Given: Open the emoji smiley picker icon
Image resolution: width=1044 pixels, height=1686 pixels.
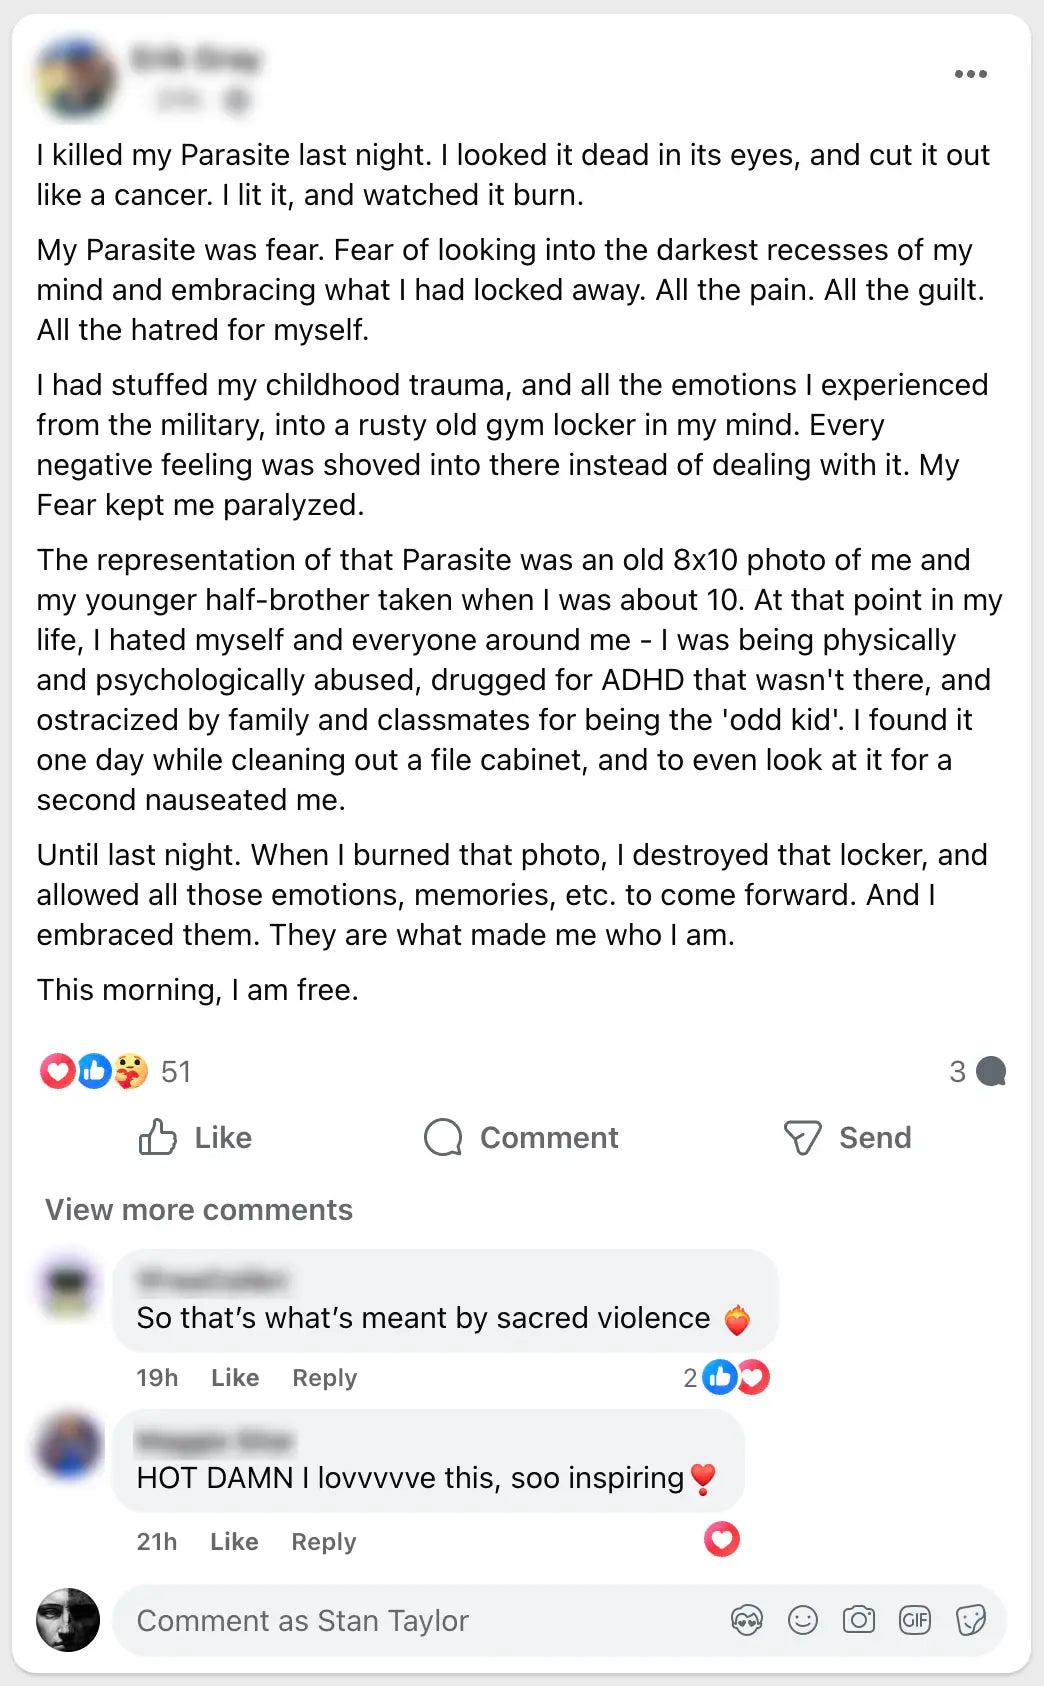Looking at the screenshot, I should point(803,1620).
